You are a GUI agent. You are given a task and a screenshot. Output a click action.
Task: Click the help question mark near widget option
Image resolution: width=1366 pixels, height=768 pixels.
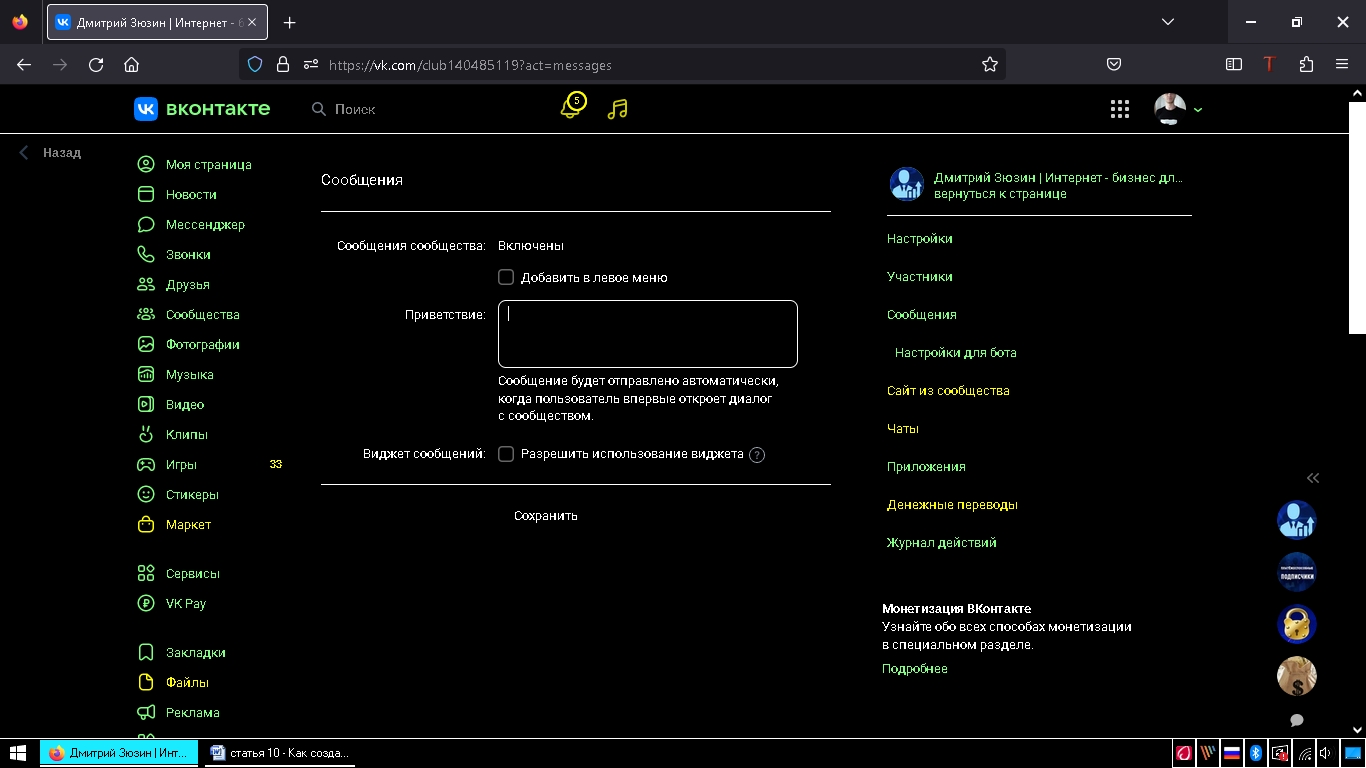[757, 455]
